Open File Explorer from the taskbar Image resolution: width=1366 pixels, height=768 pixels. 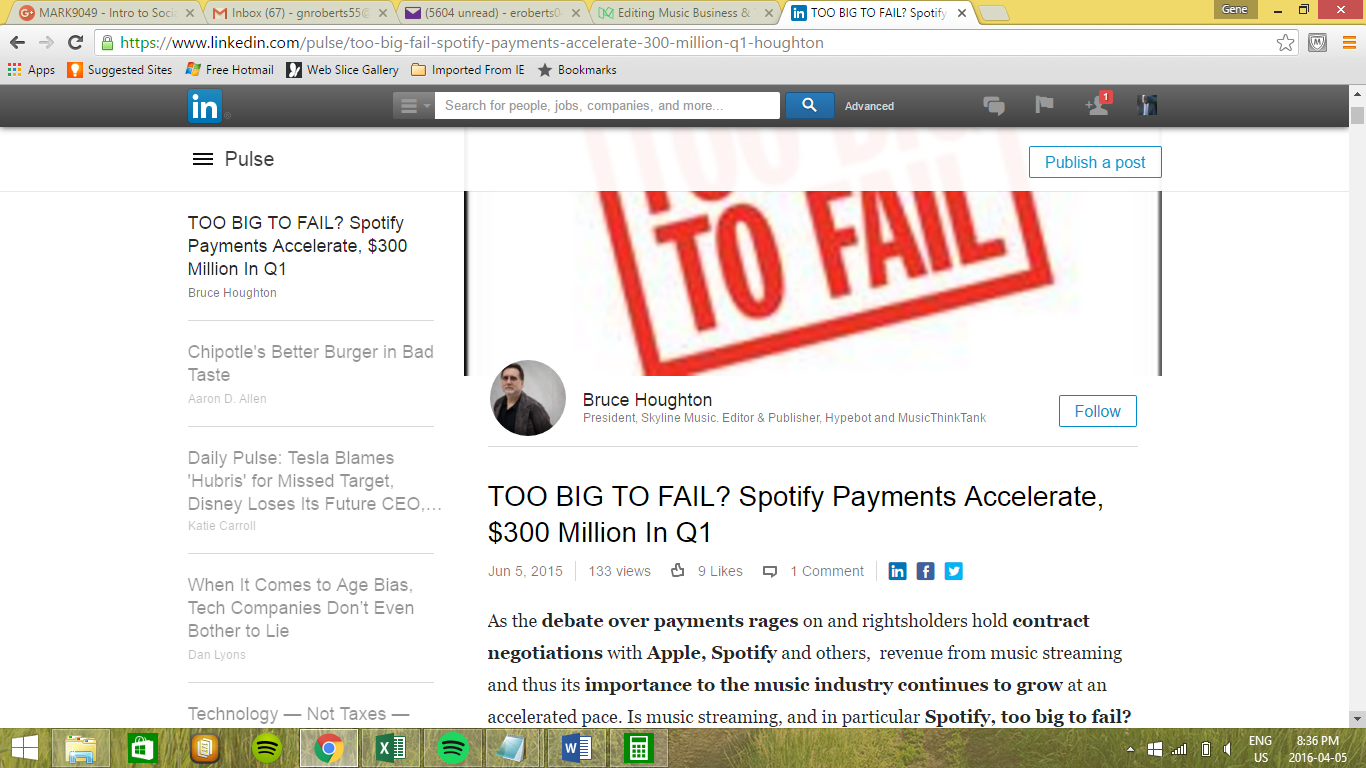point(81,748)
